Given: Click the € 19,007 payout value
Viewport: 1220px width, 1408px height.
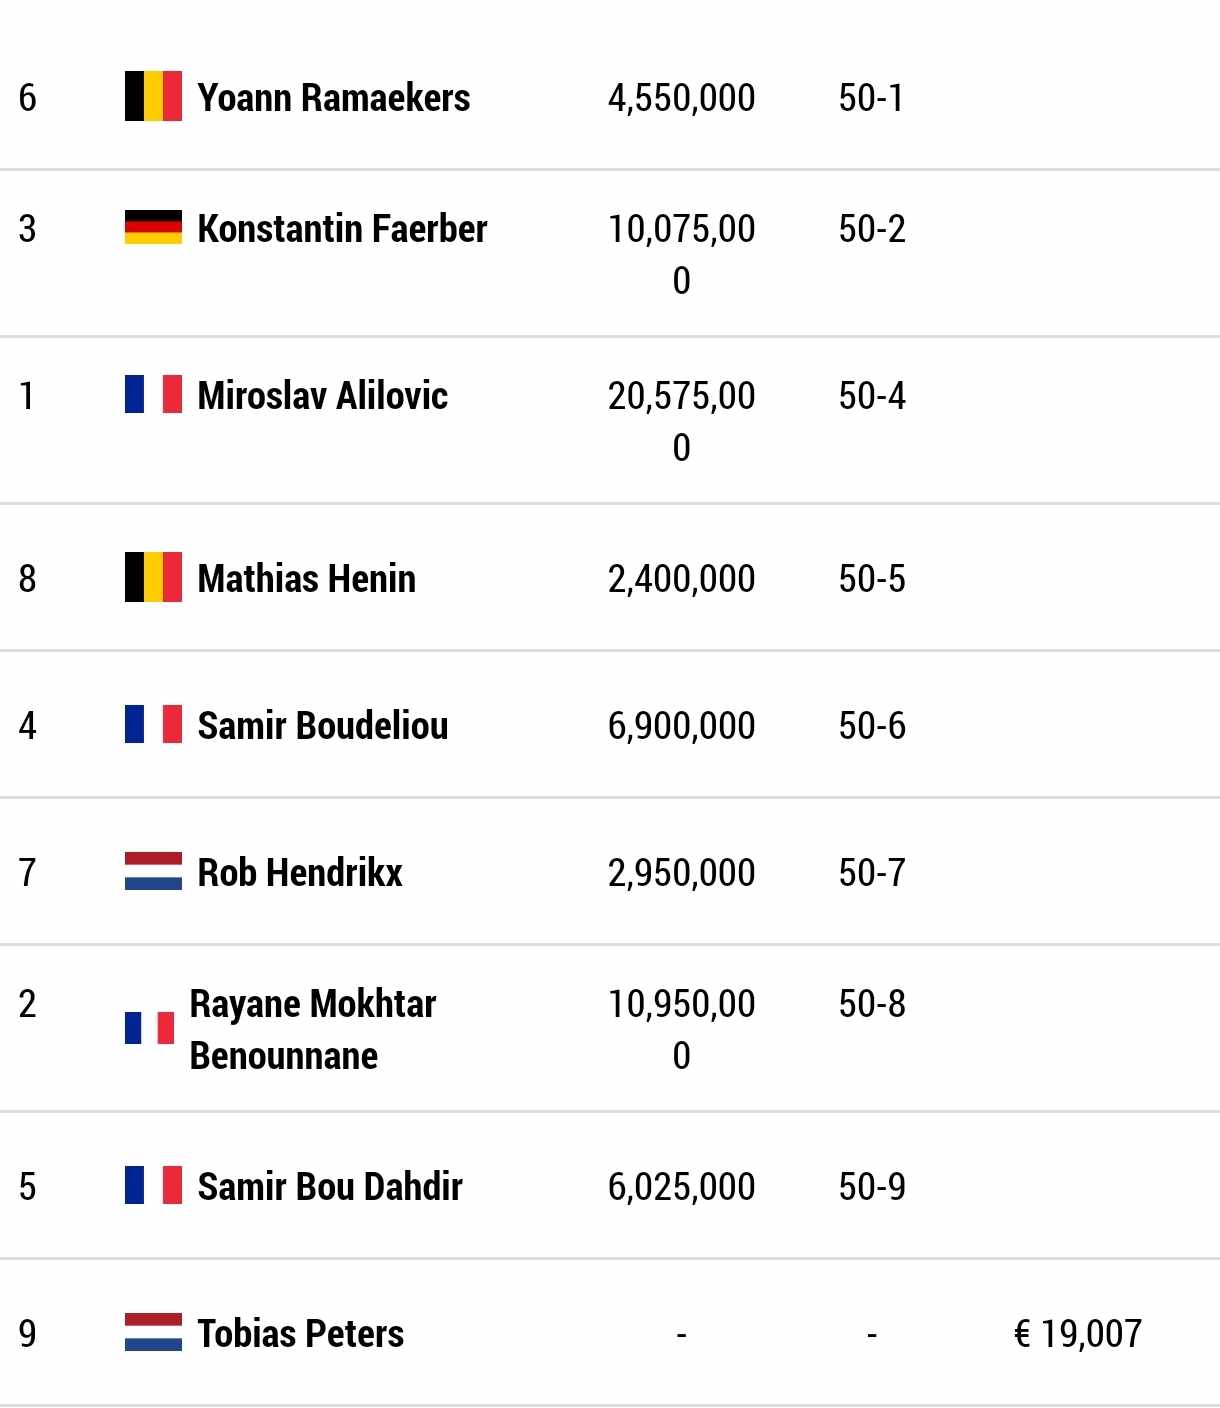Looking at the screenshot, I should (1078, 1334).
